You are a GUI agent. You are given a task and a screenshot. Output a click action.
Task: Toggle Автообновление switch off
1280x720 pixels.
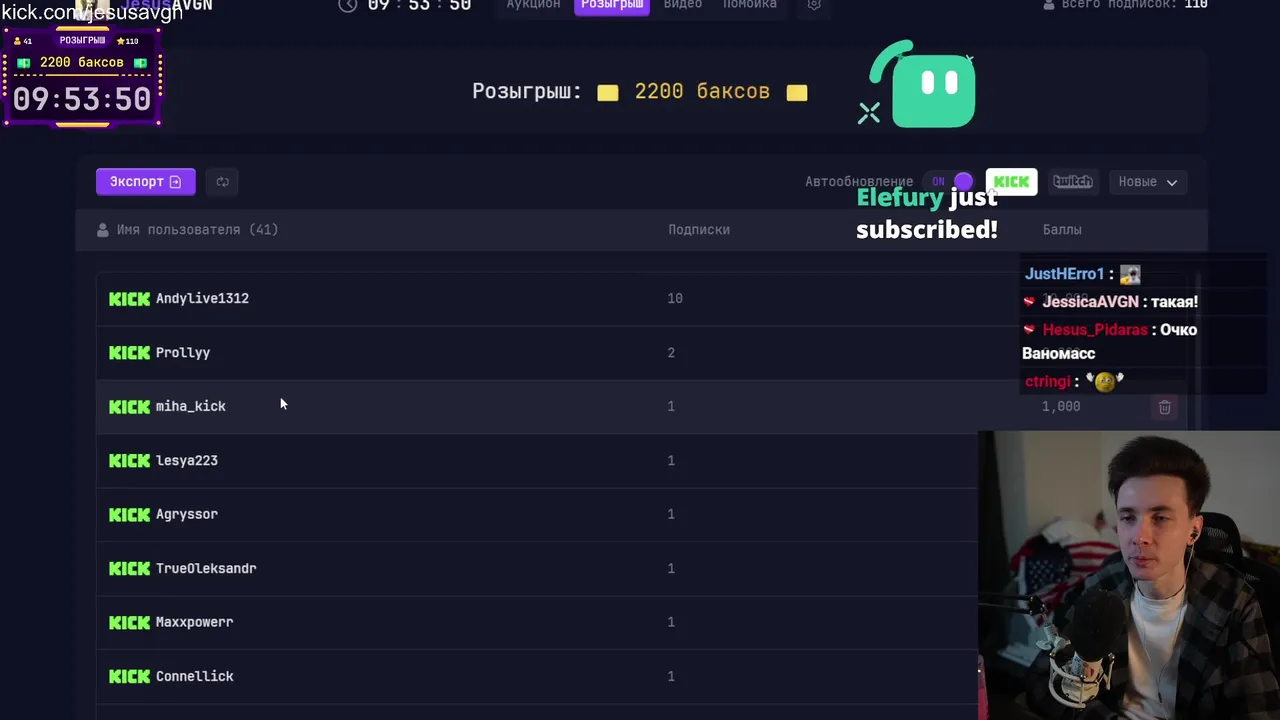click(950, 181)
